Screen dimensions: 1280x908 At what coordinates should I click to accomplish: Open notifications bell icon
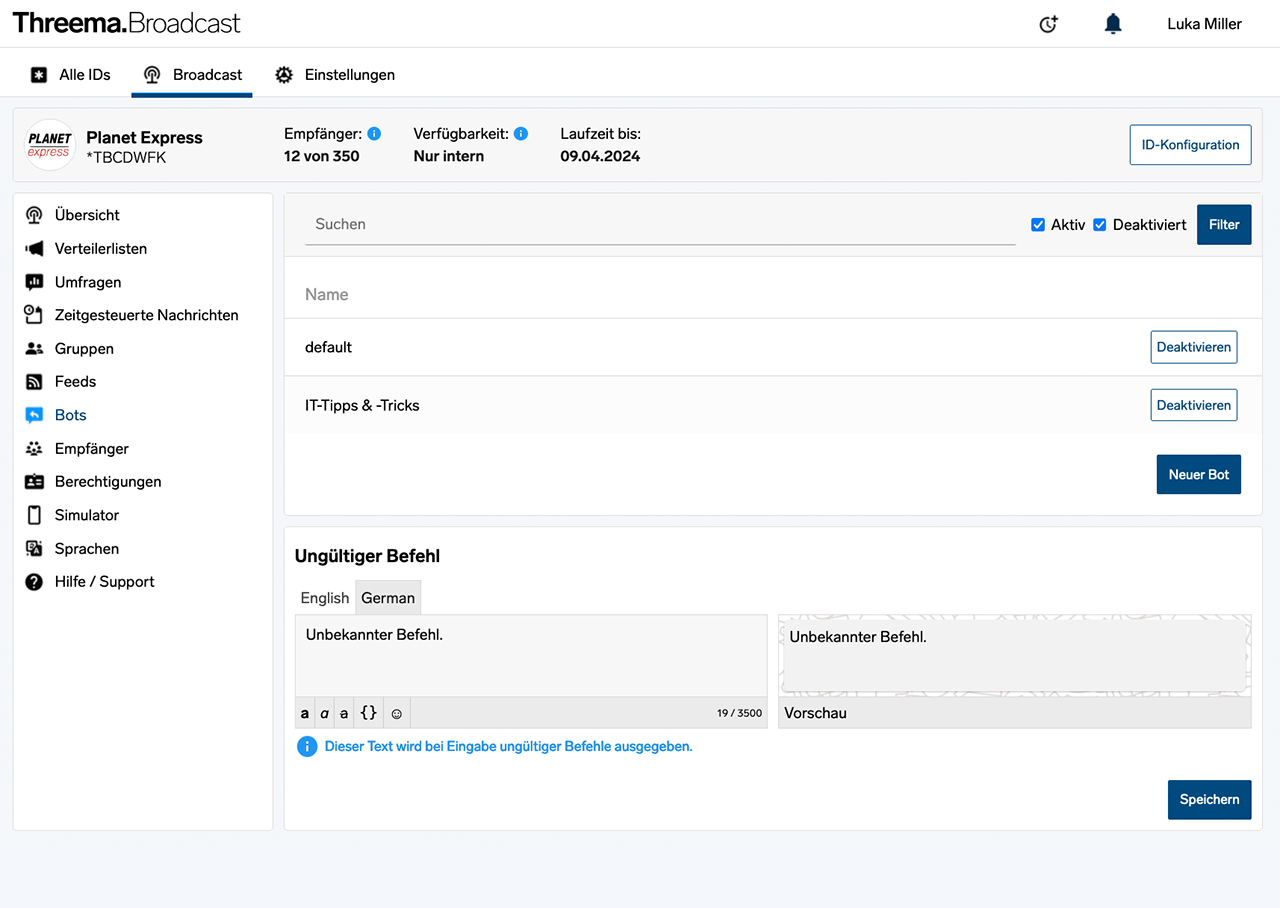coord(1113,24)
